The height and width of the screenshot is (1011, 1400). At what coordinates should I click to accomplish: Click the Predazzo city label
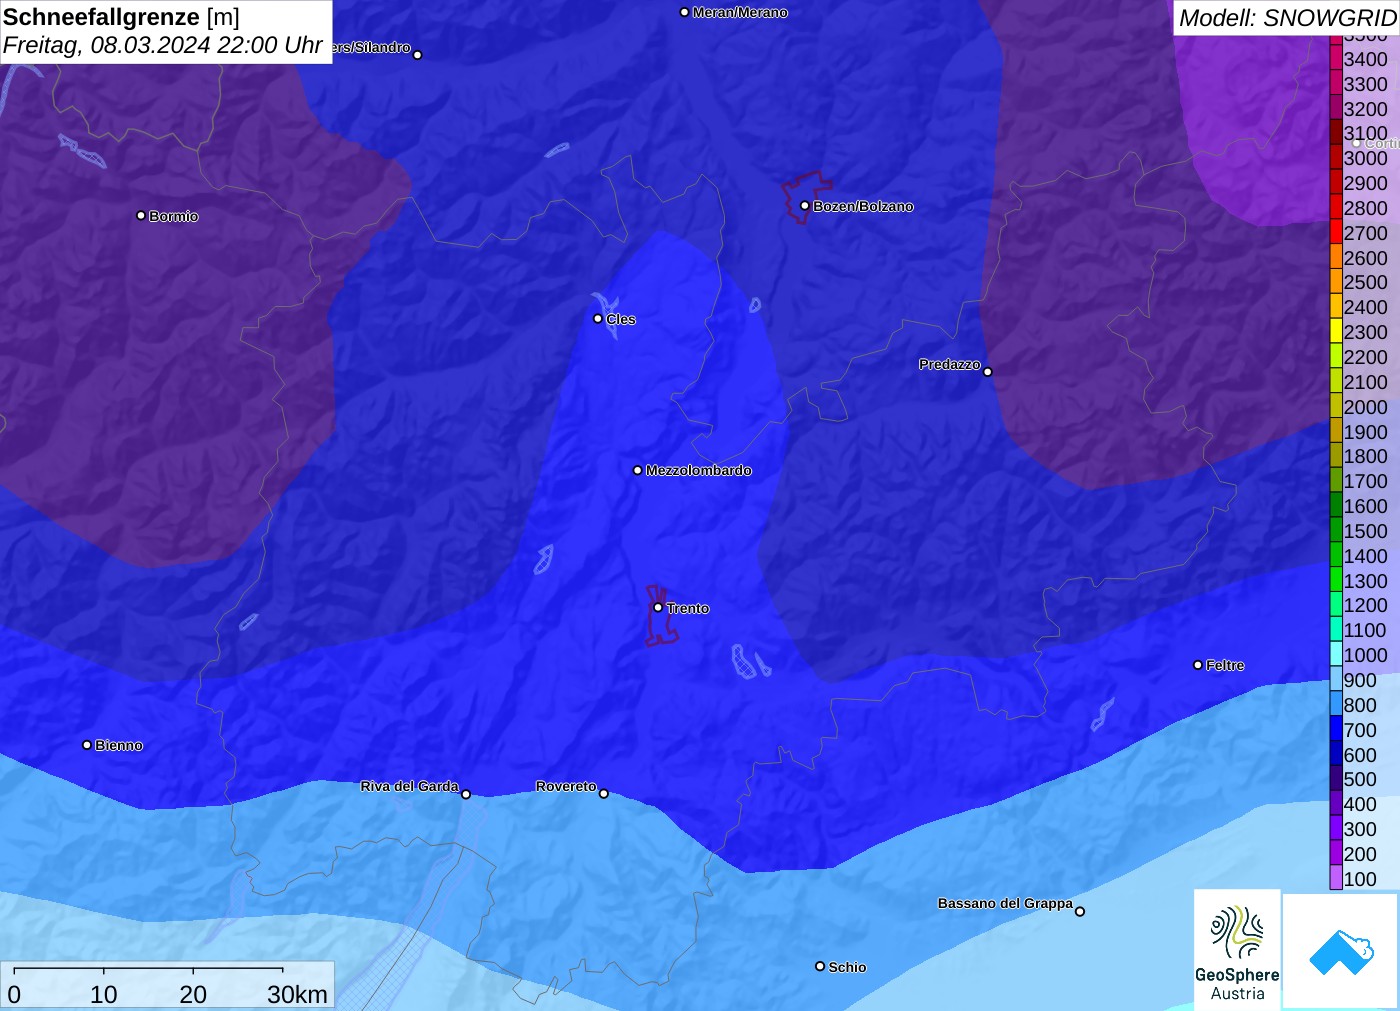tap(950, 364)
